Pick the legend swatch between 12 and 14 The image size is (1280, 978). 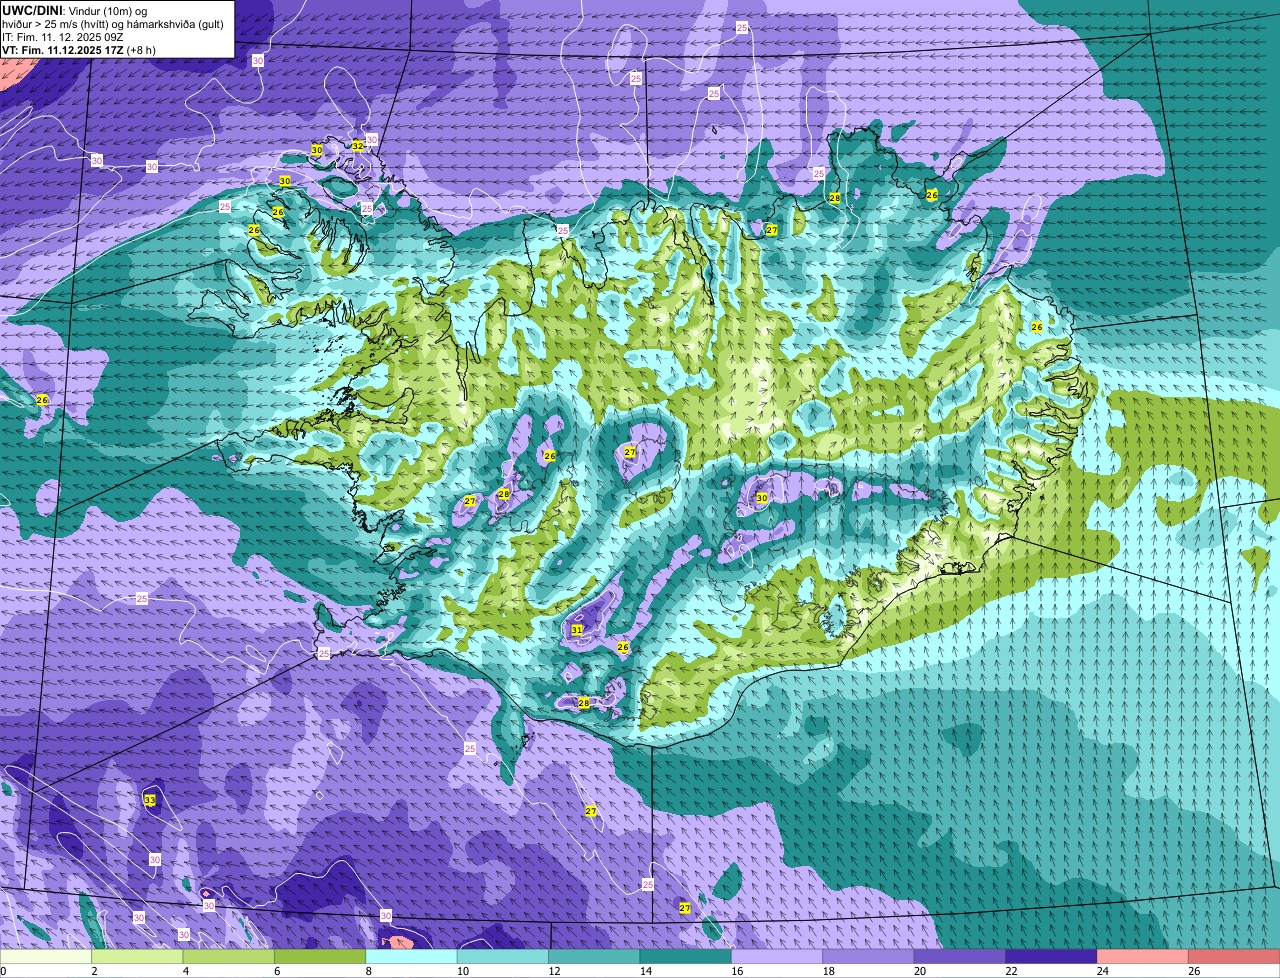(594, 957)
